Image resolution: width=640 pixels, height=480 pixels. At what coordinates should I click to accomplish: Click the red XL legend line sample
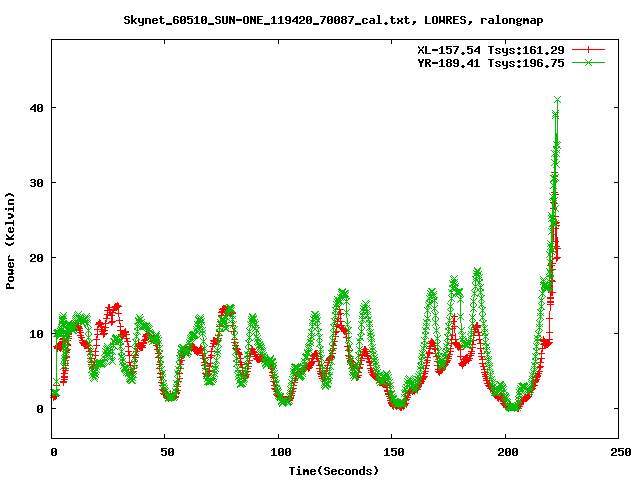pos(588,50)
